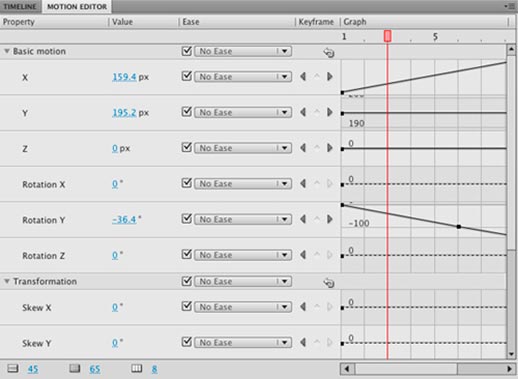This screenshot has height=379, width=518.
Task: Collapse the Transformation section
Action: click(x=6, y=281)
